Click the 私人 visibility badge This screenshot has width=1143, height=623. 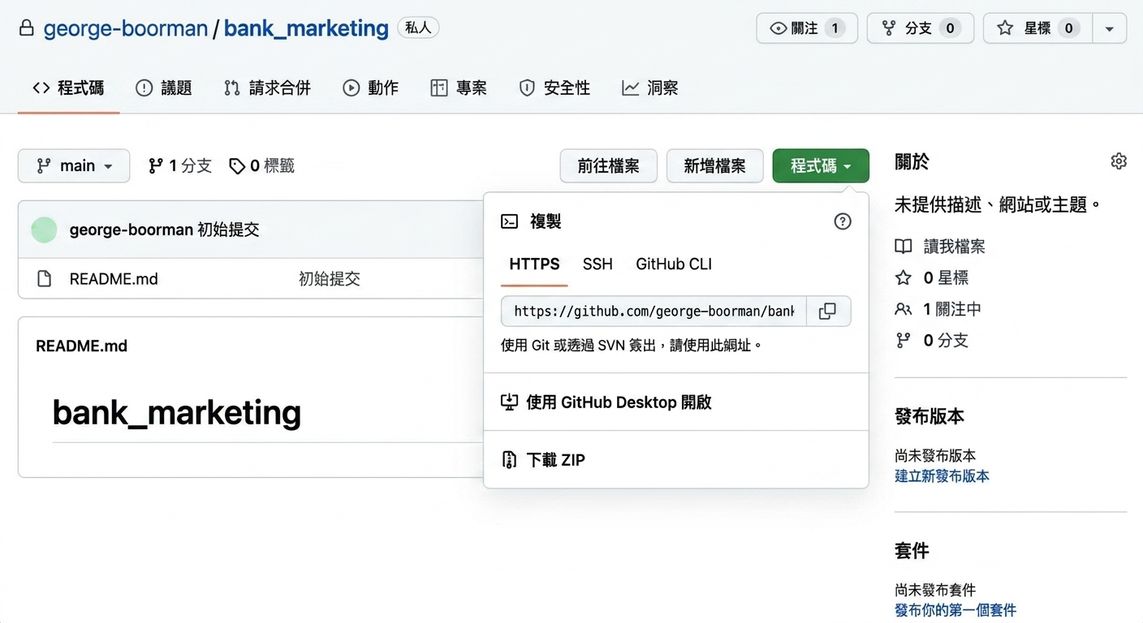[x=418, y=28]
